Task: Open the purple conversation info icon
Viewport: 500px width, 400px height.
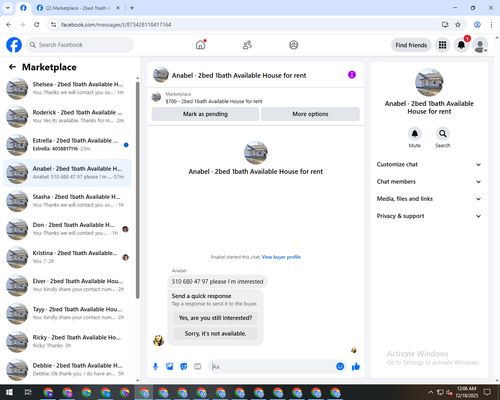Action: click(352, 75)
